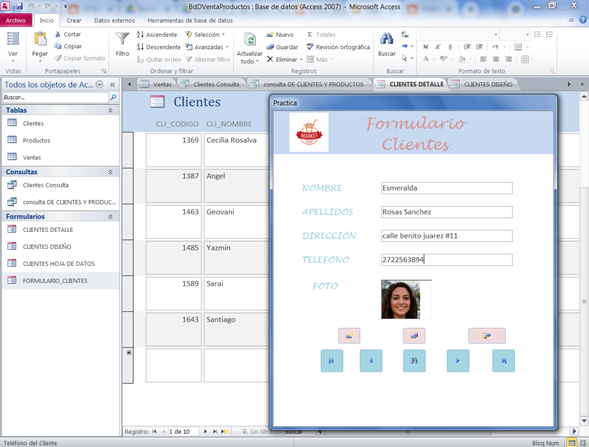Click the Actualizar todo refresh icon

250,39
